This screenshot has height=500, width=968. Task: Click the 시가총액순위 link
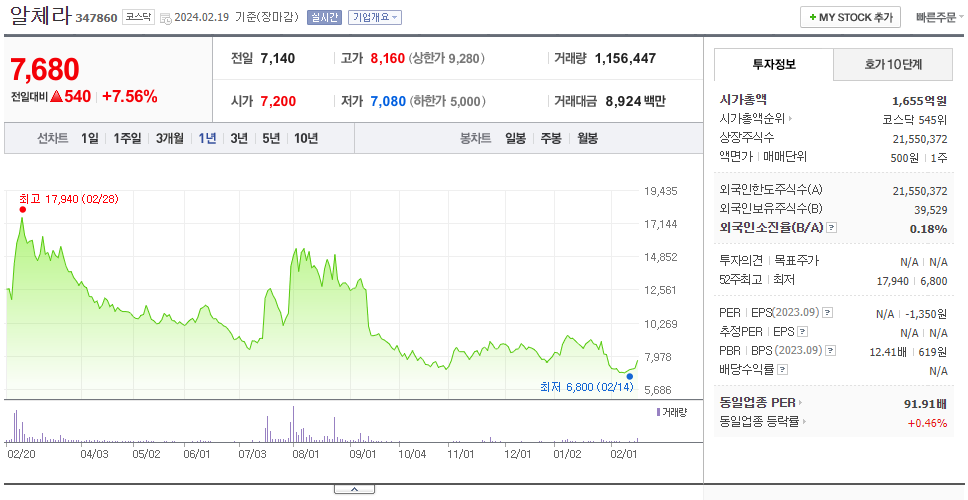tap(753, 119)
